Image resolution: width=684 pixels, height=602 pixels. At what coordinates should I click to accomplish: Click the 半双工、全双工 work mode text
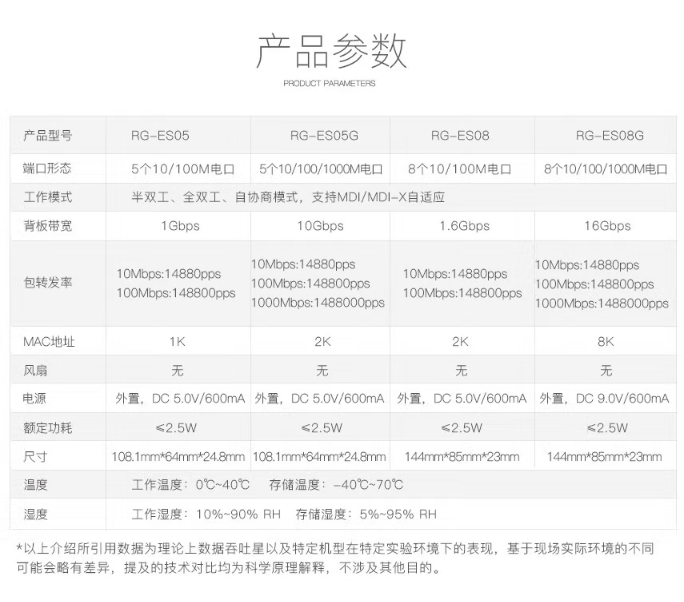pyautogui.click(x=288, y=197)
